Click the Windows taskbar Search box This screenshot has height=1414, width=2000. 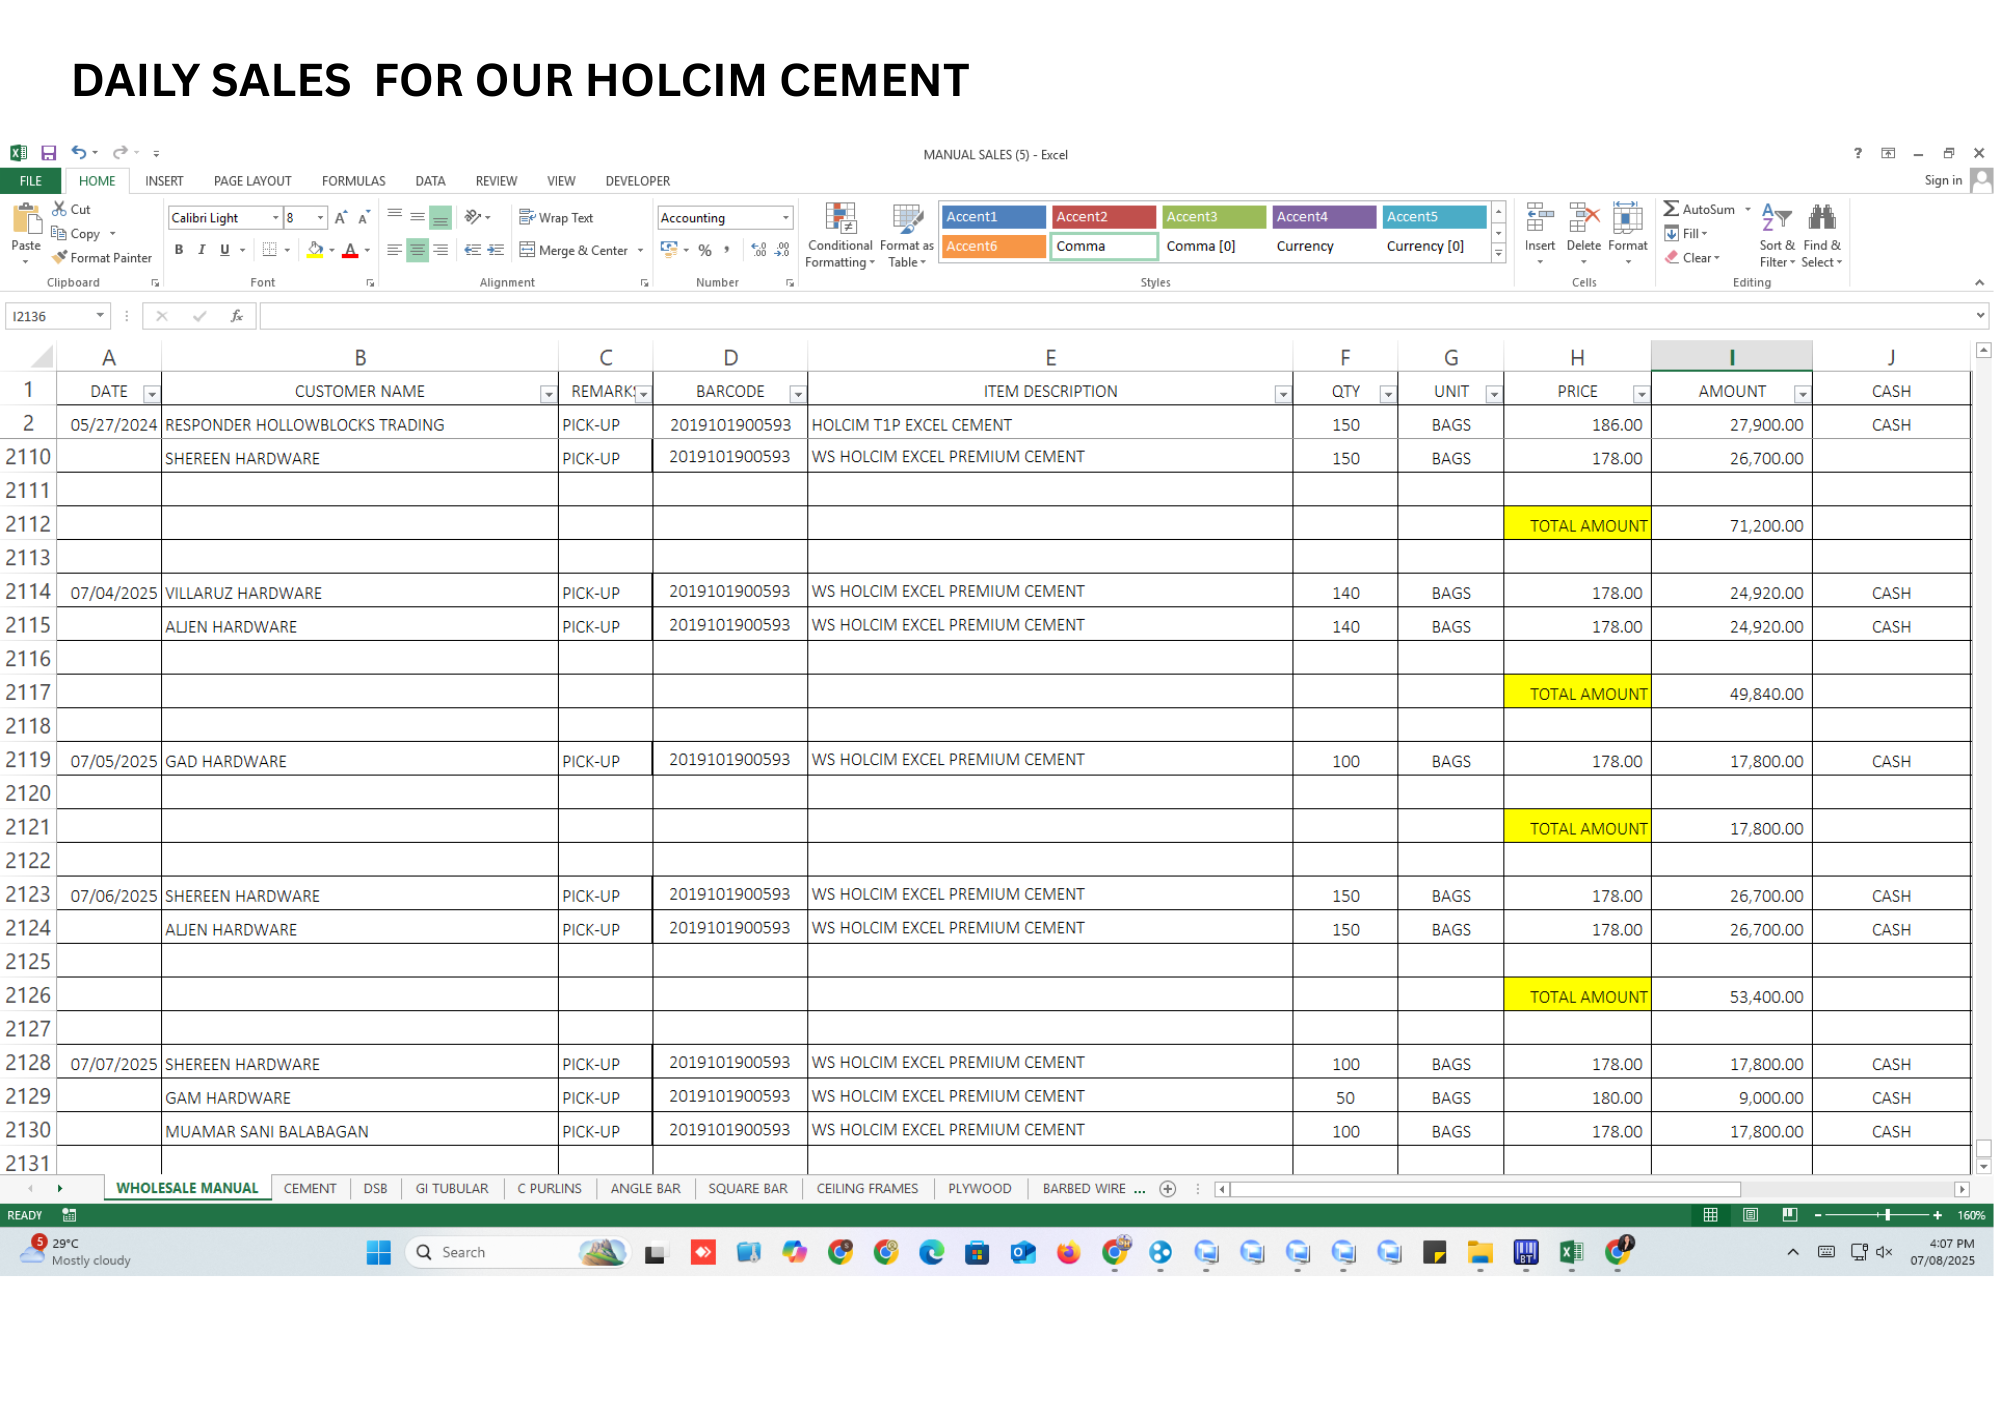[518, 1252]
